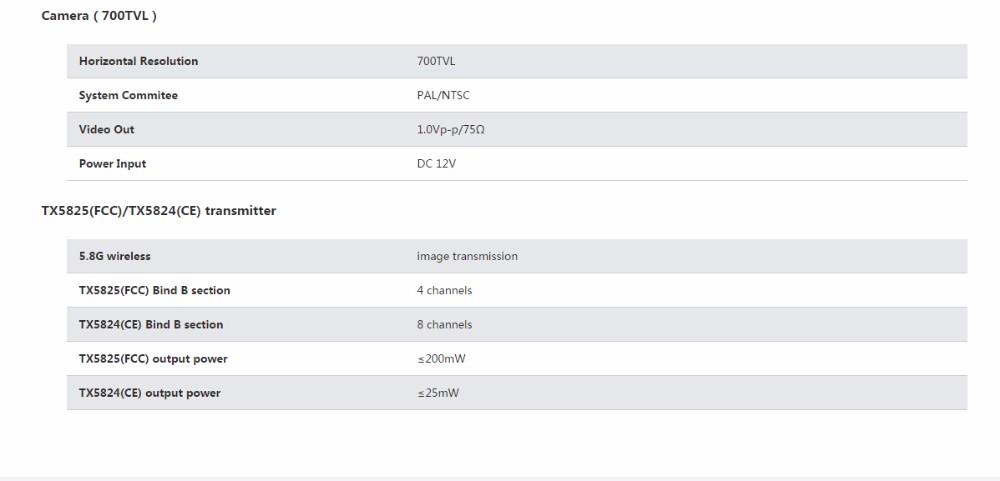Select the DC 12V value
This screenshot has width=1000, height=481.
click(x=438, y=163)
